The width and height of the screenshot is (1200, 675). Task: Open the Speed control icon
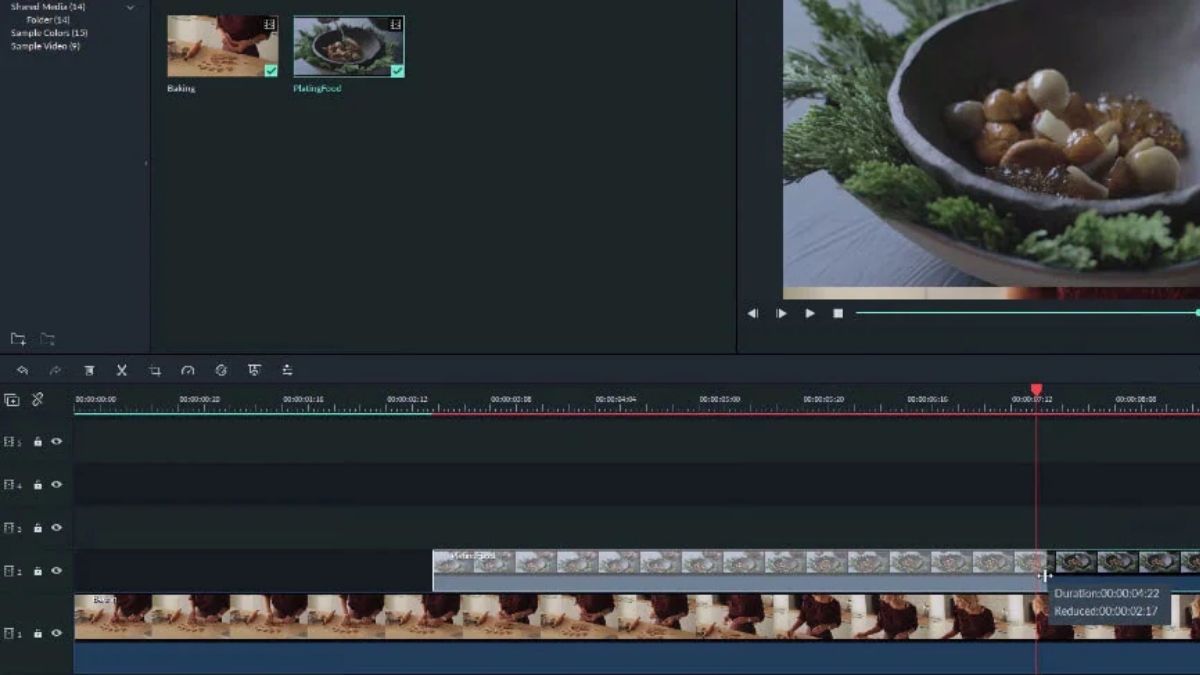(189, 371)
